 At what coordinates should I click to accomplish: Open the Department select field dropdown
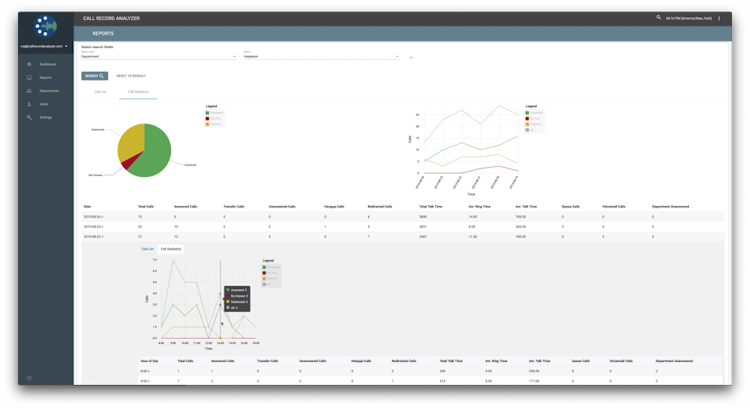[x=159, y=55]
